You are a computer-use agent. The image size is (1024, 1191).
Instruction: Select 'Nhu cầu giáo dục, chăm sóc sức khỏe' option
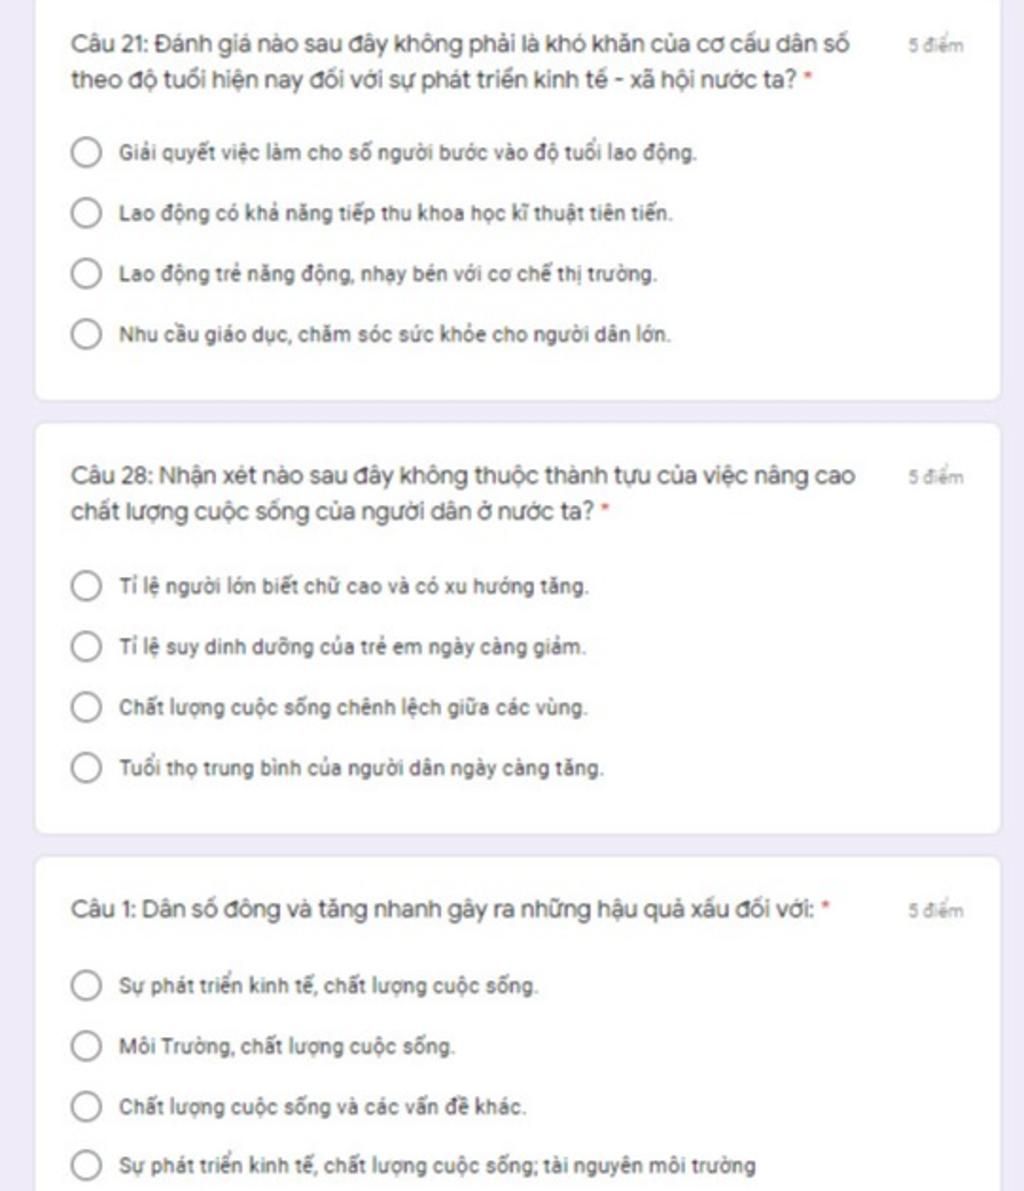click(x=87, y=334)
